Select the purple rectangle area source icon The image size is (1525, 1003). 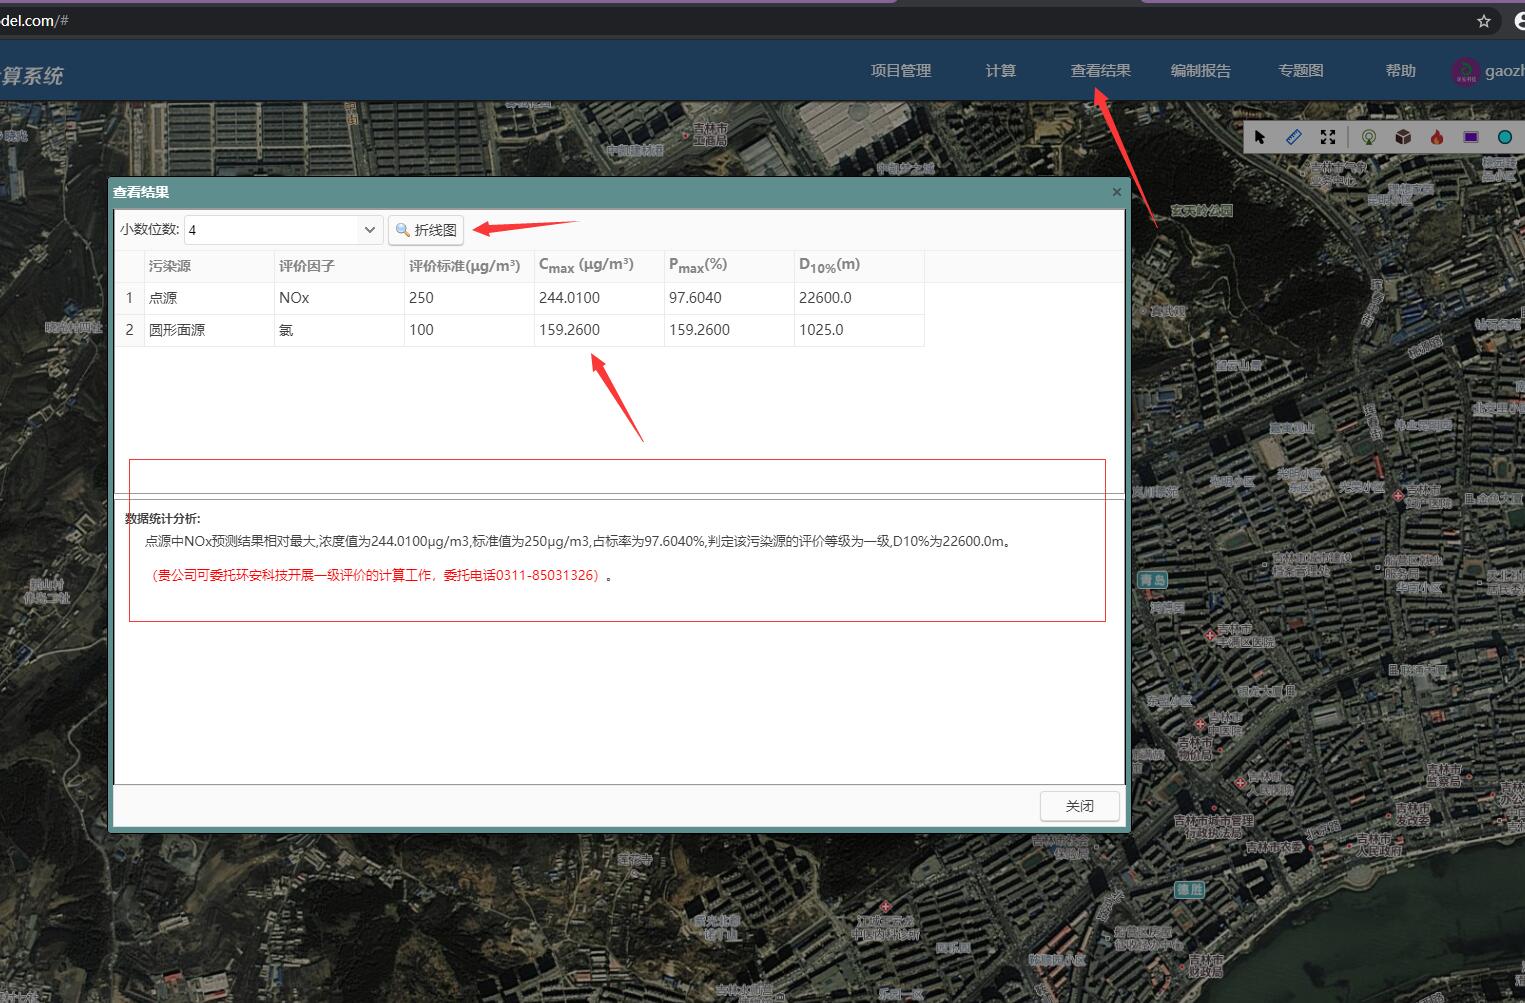tap(1471, 137)
